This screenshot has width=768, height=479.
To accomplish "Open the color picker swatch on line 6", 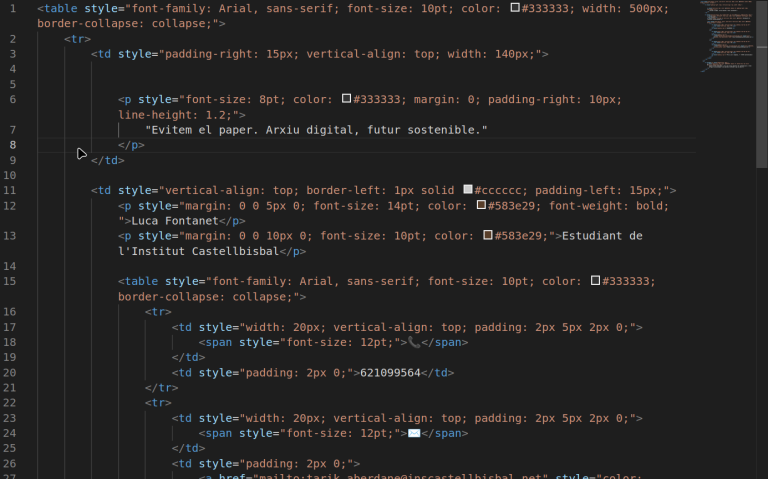I will coord(347,99).
